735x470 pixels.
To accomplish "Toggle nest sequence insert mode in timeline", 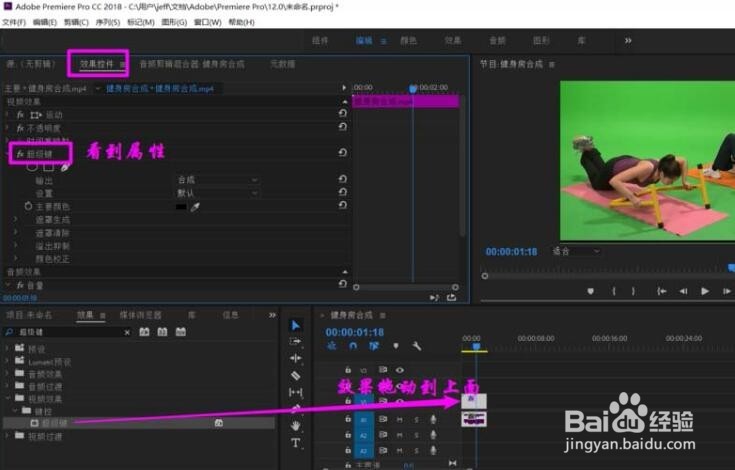I will click(332, 346).
